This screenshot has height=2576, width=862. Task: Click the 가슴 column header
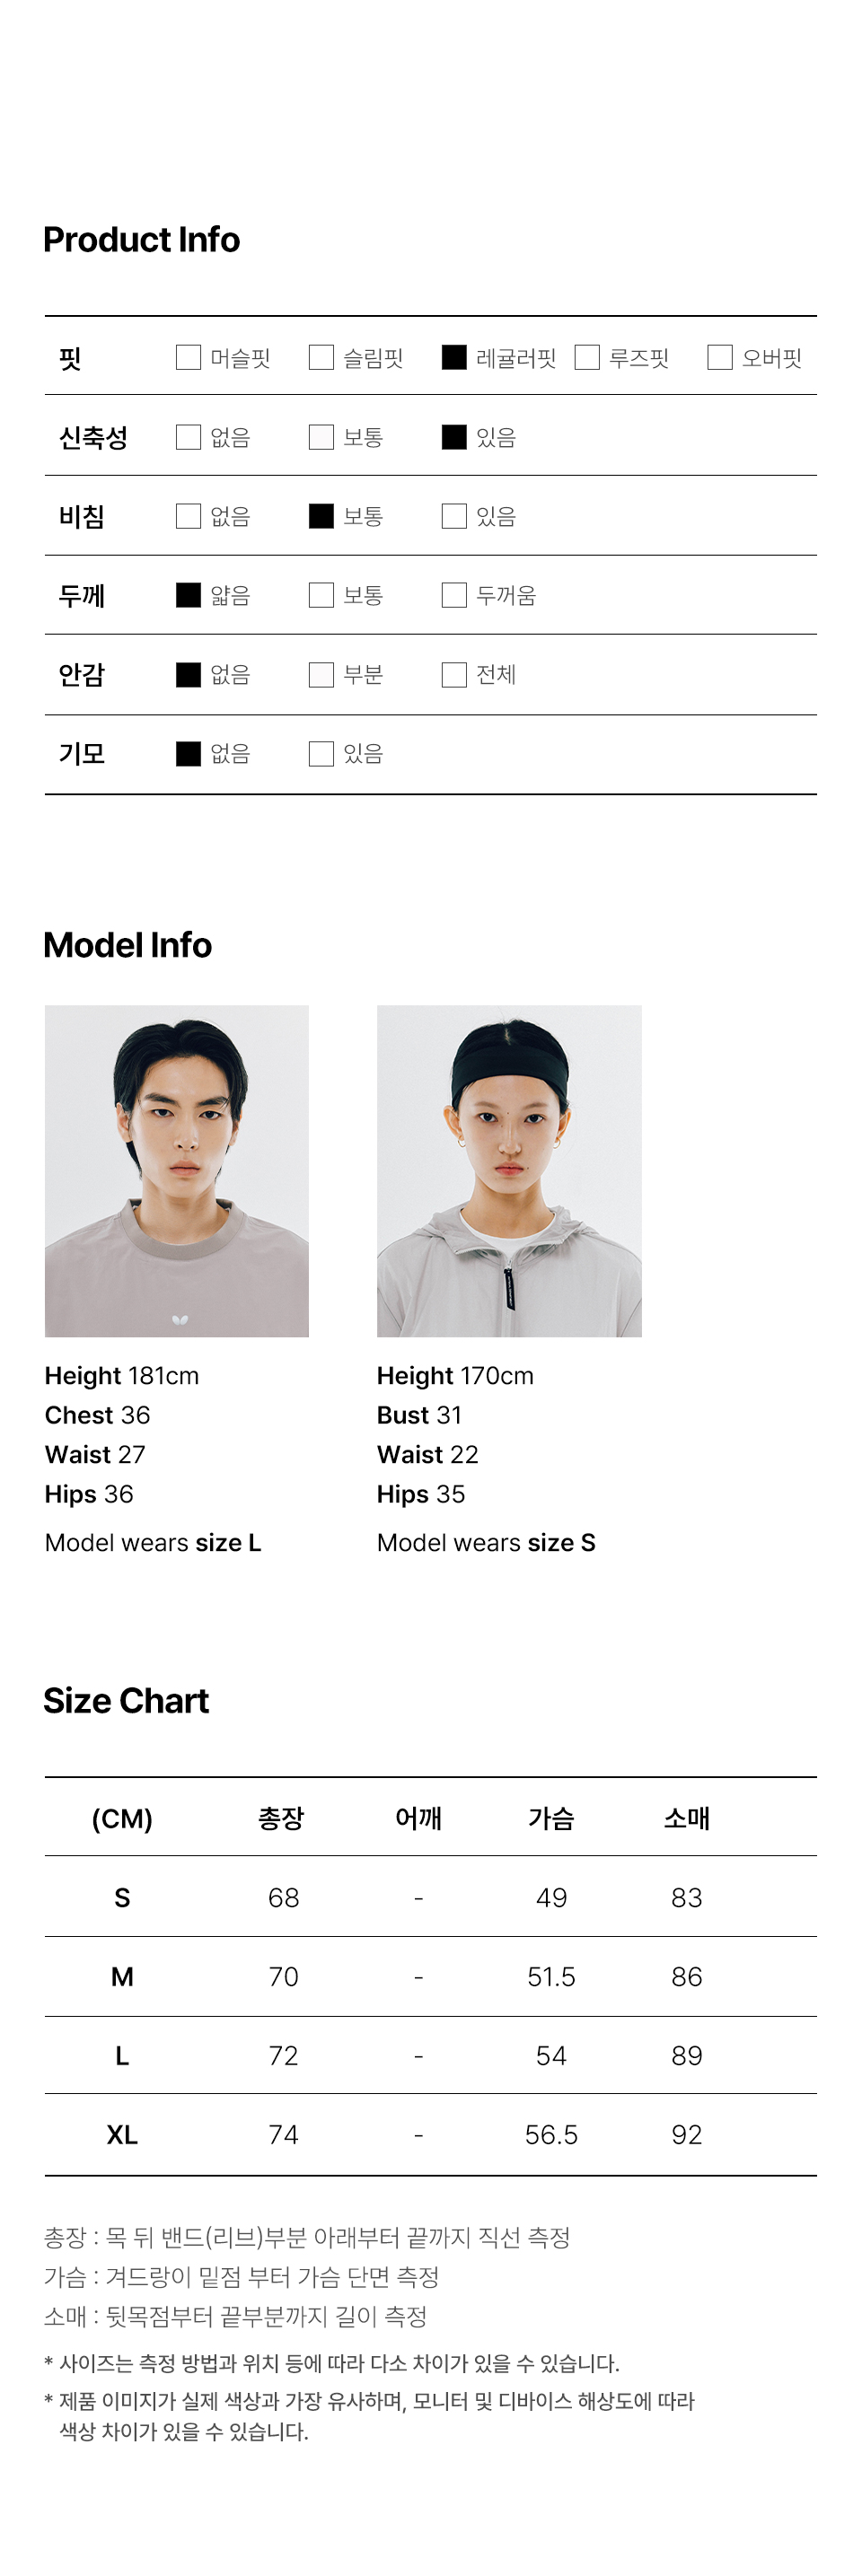coord(551,1818)
